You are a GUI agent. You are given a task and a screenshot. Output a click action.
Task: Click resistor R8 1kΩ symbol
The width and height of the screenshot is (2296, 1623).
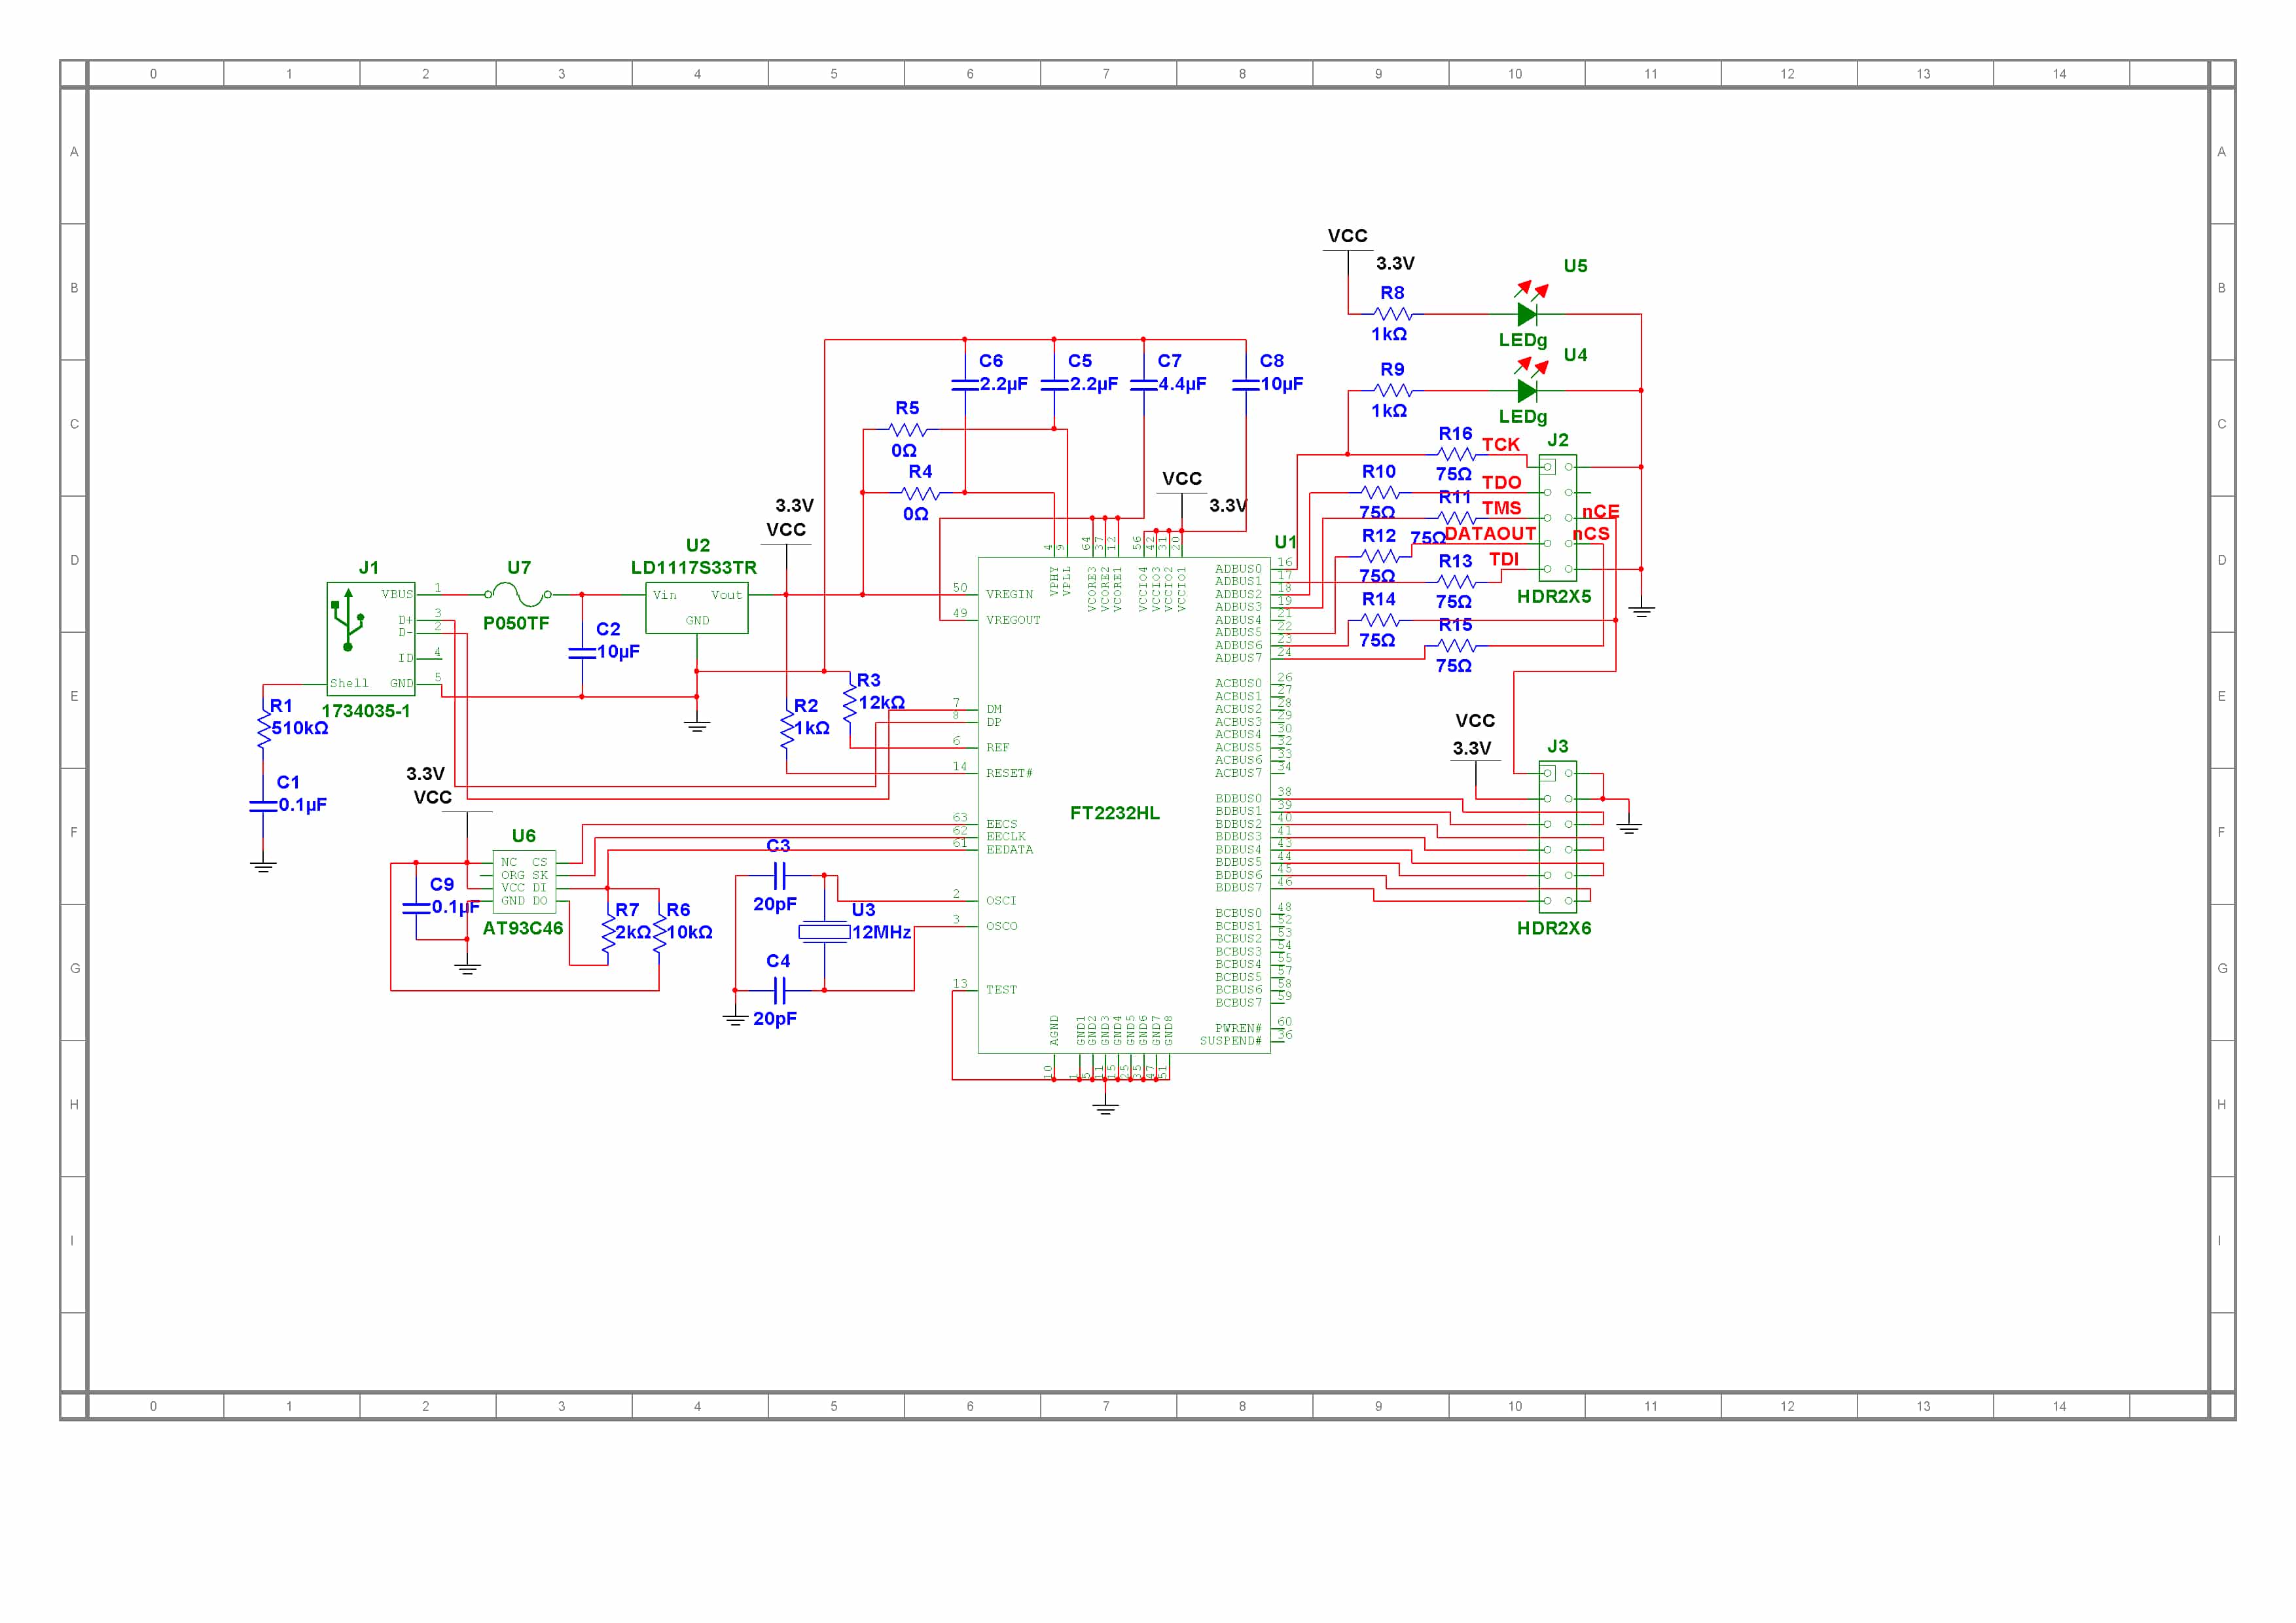click(1392, 314)
